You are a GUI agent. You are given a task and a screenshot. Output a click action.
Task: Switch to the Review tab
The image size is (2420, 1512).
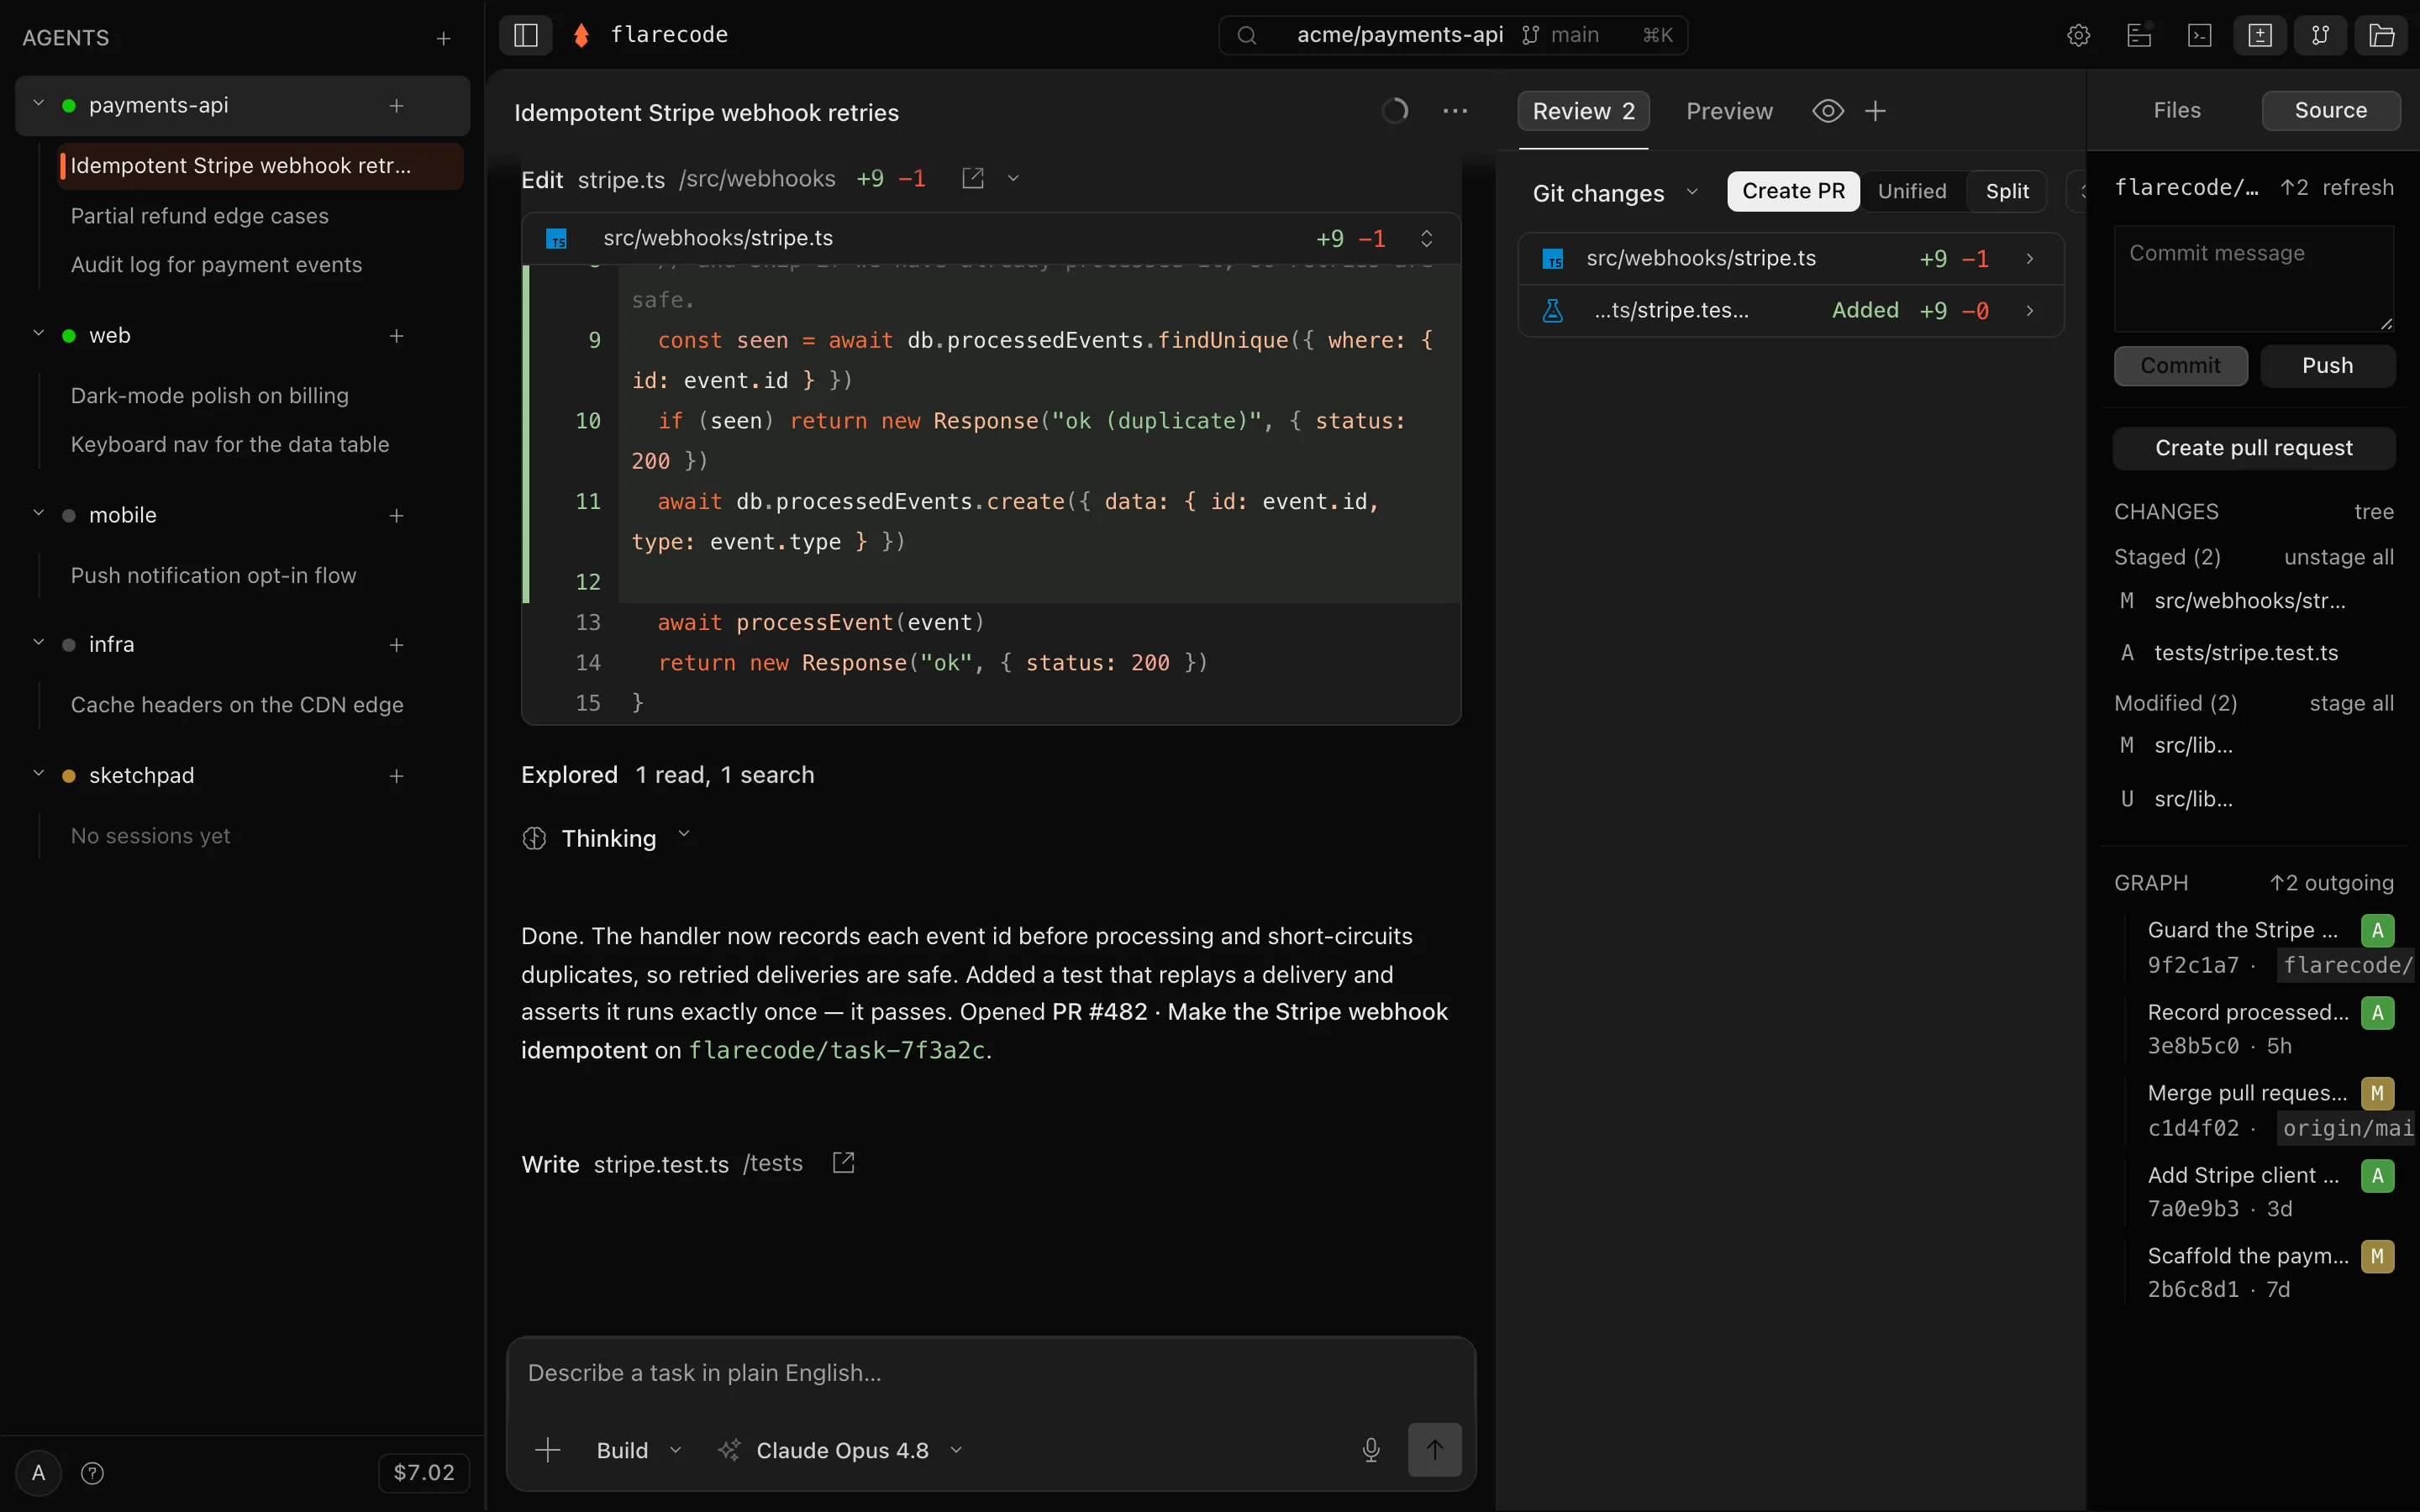(x=1584, y=111)
